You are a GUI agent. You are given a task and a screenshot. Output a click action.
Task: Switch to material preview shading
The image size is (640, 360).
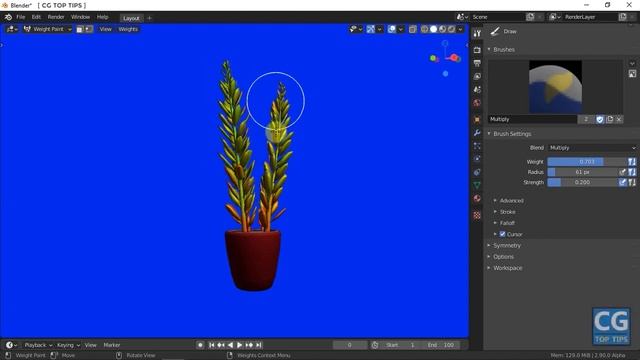442,29
